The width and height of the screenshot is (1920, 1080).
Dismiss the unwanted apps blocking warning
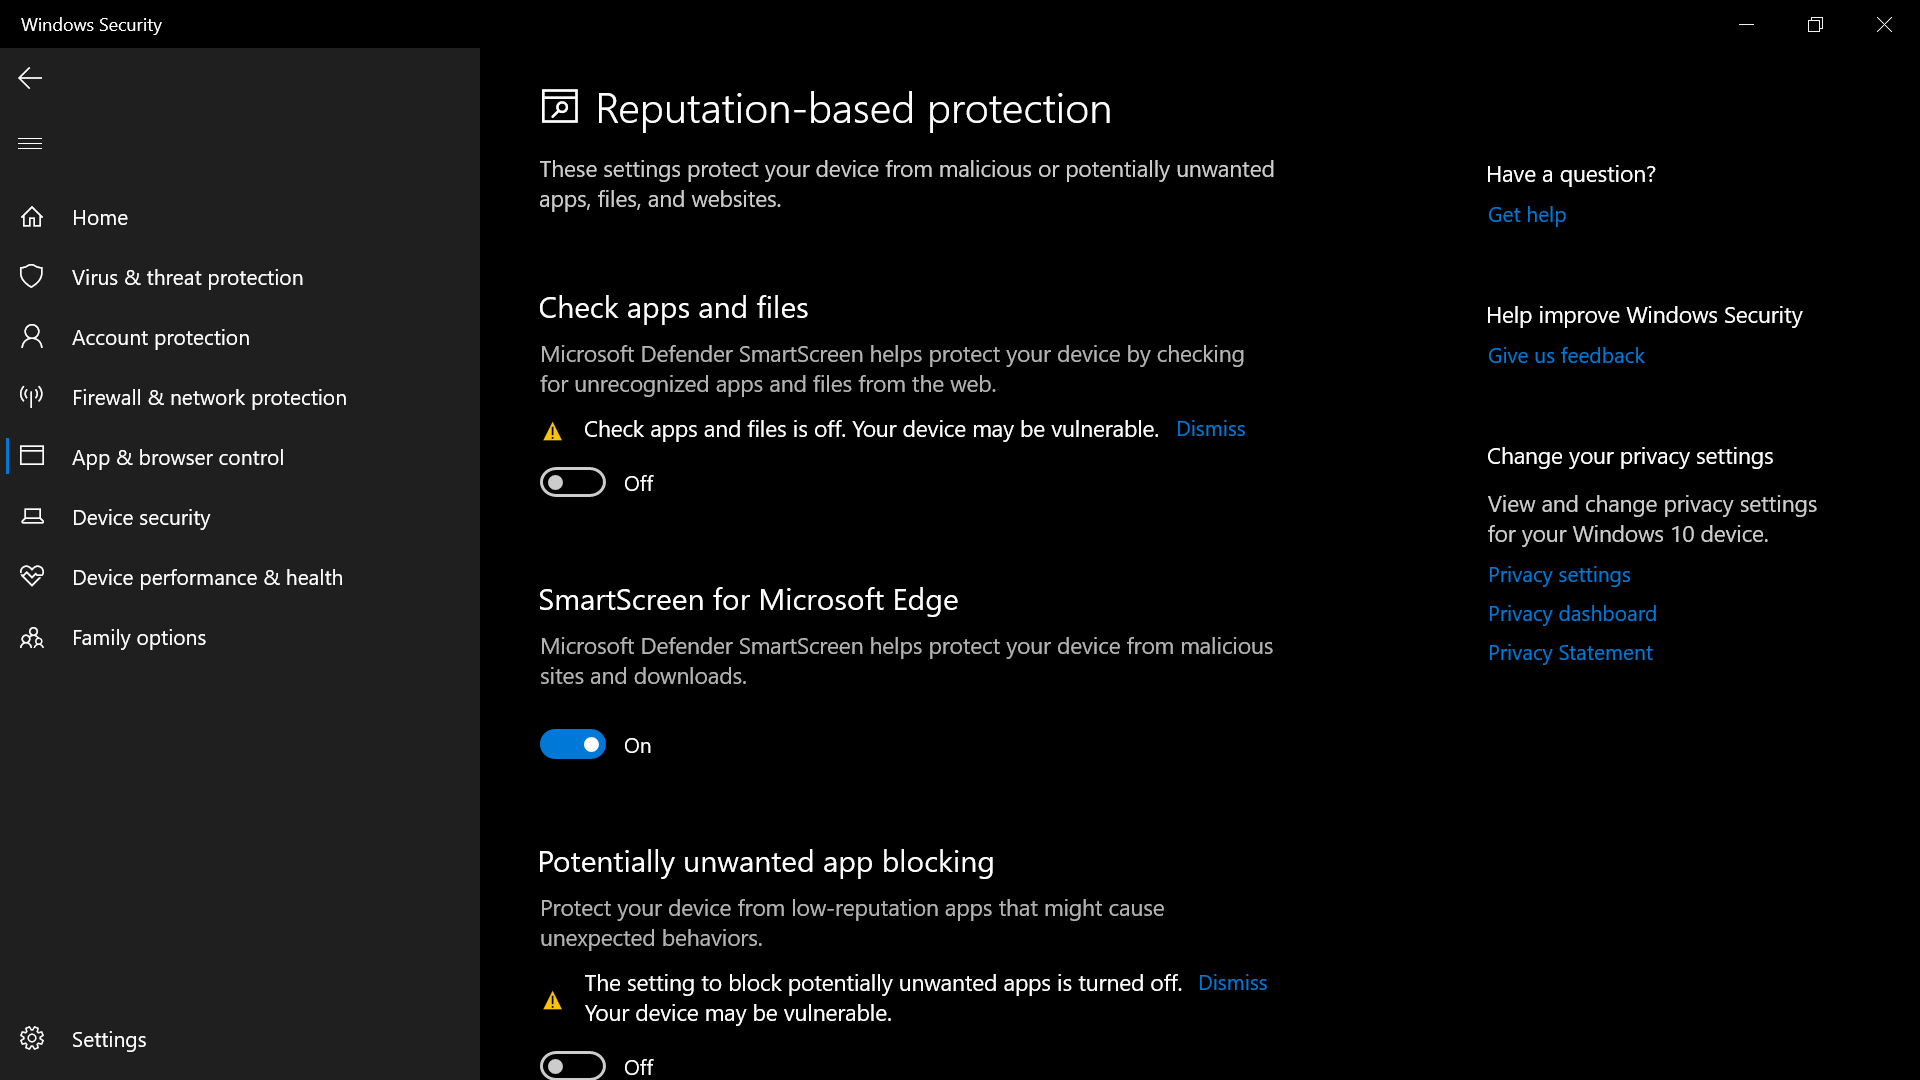[1232, 983]
